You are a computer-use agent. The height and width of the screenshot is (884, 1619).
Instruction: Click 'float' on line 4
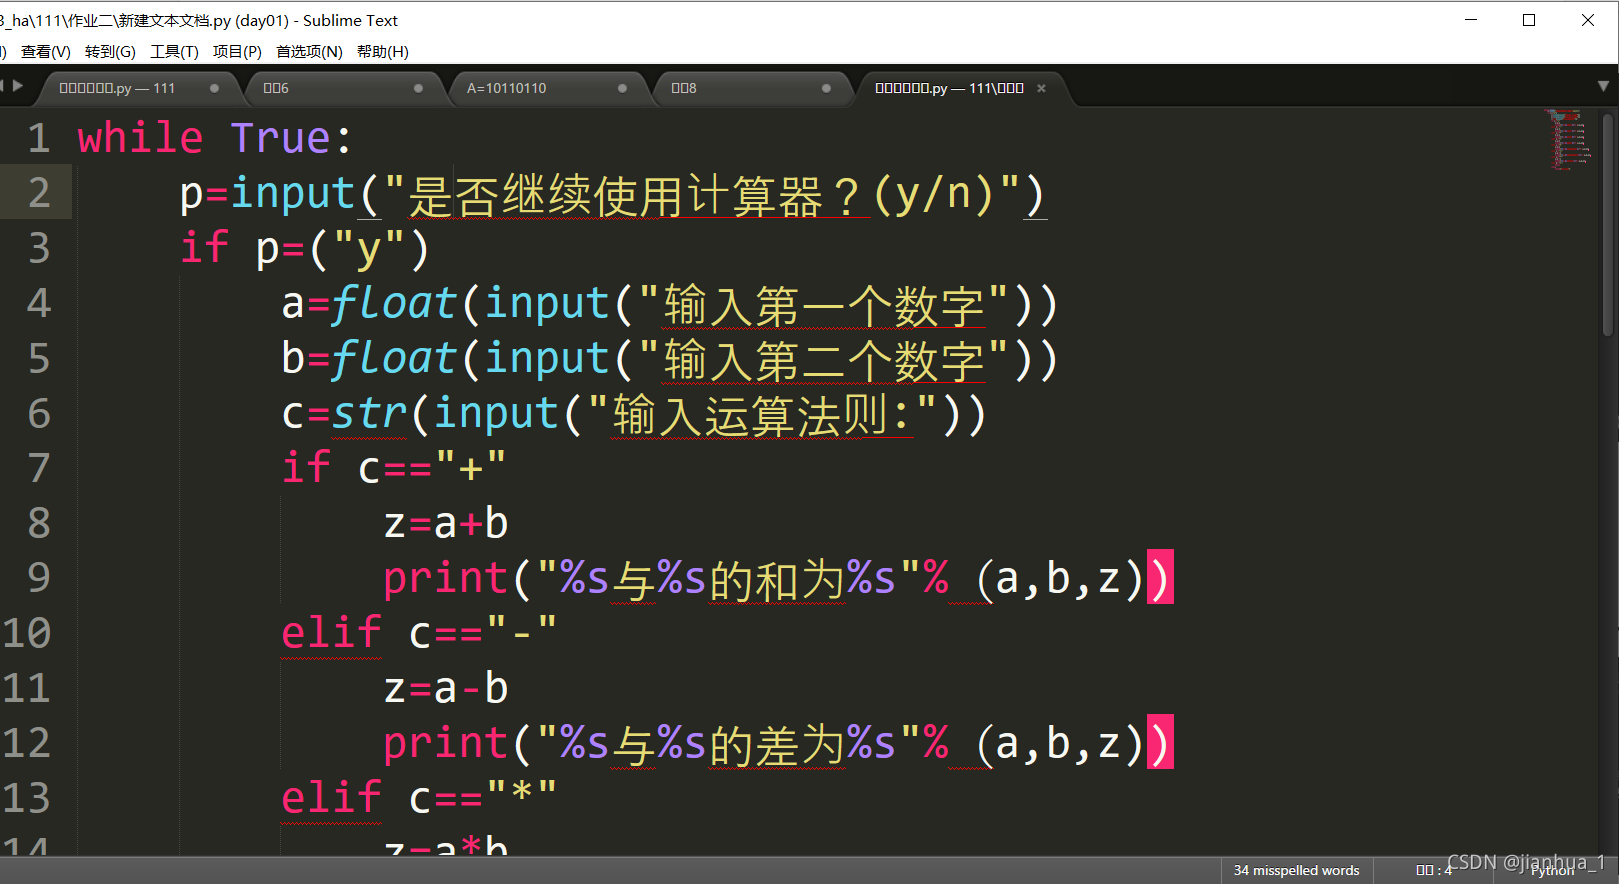coord(393,304)
